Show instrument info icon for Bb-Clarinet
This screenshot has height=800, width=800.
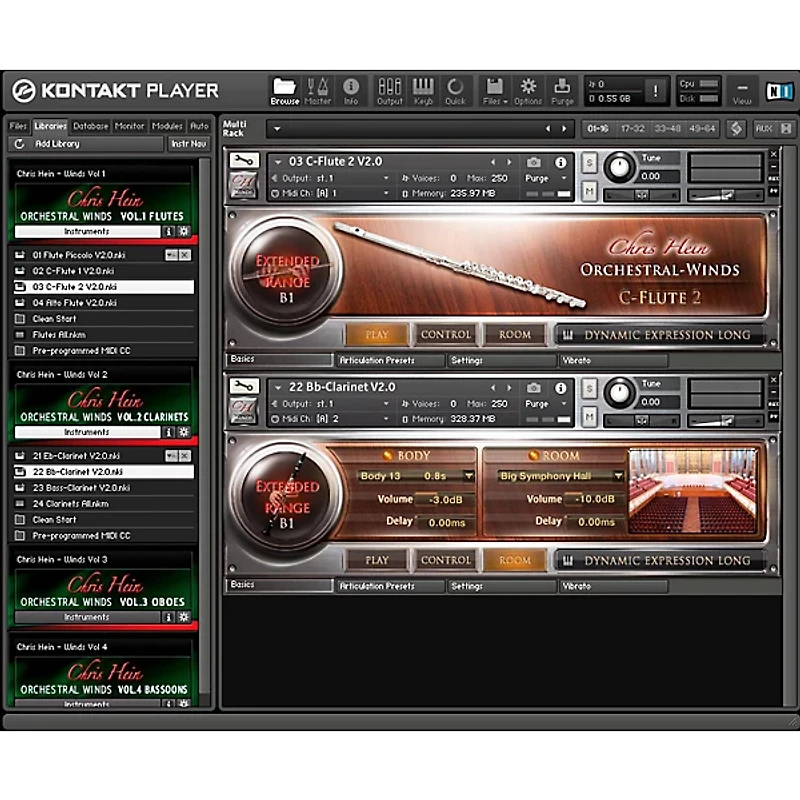[x=561, y=388]
